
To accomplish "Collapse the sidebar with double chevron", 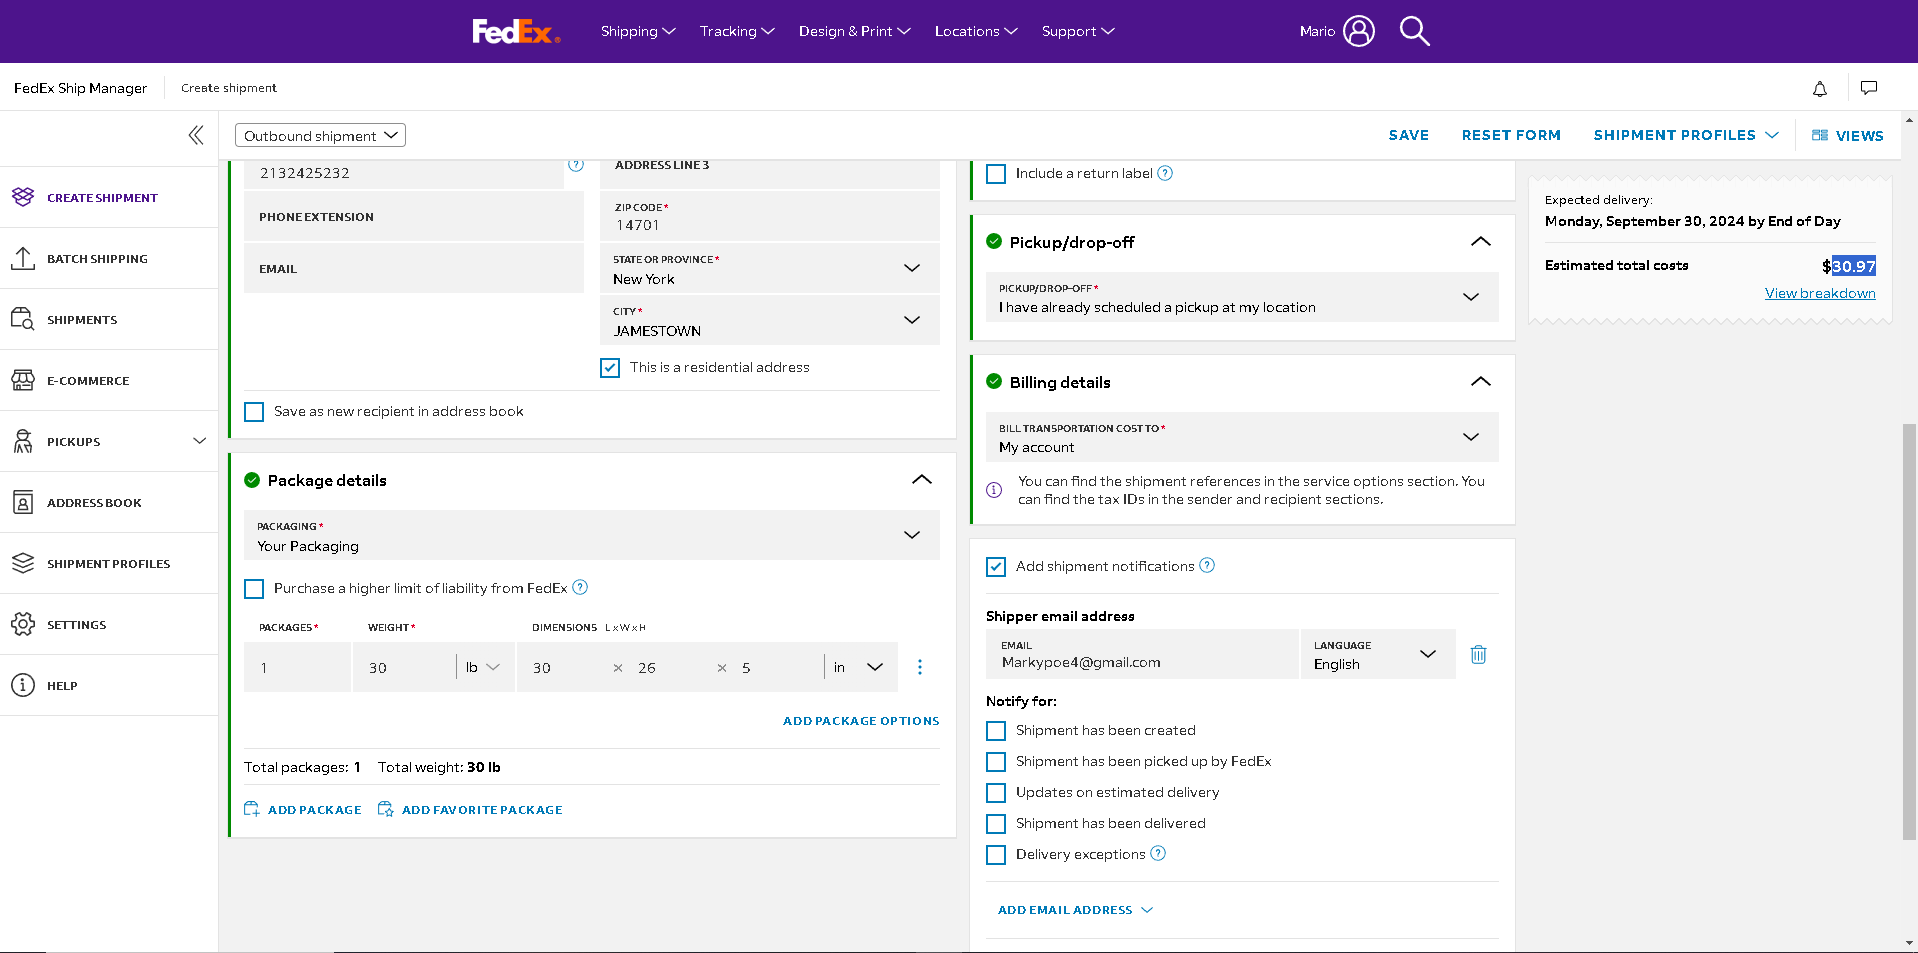I will click(196, 135).
